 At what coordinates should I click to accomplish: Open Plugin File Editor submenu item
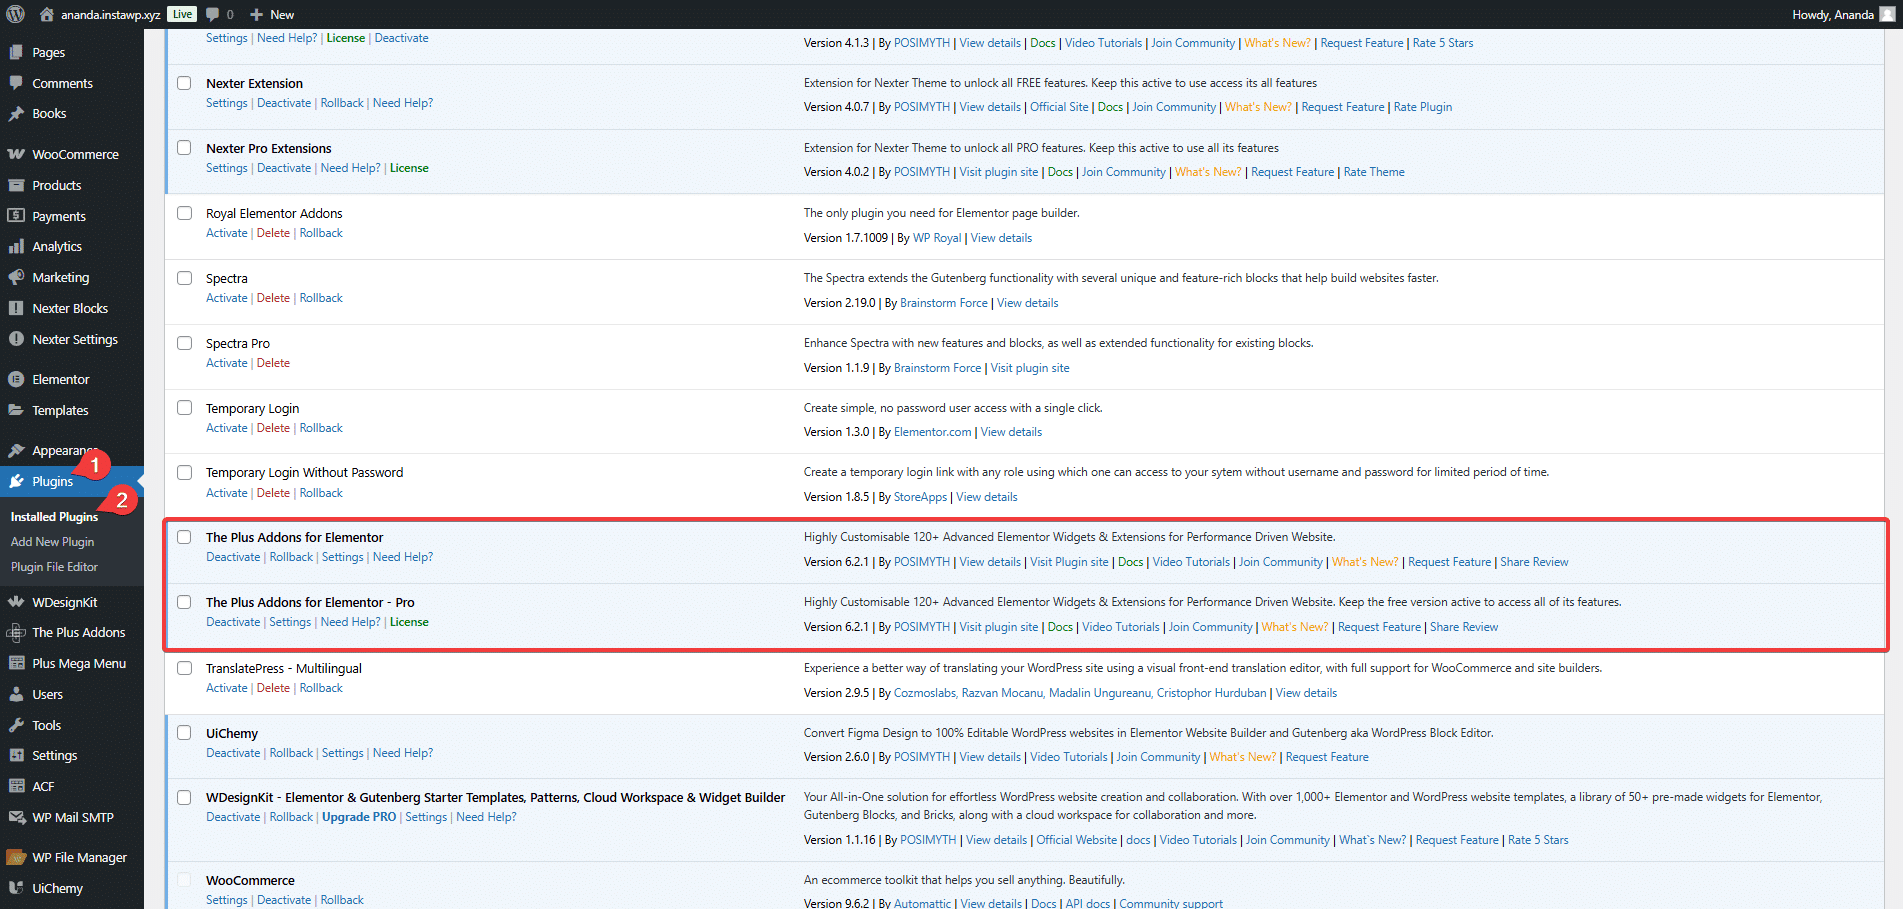tap(54, 567)
